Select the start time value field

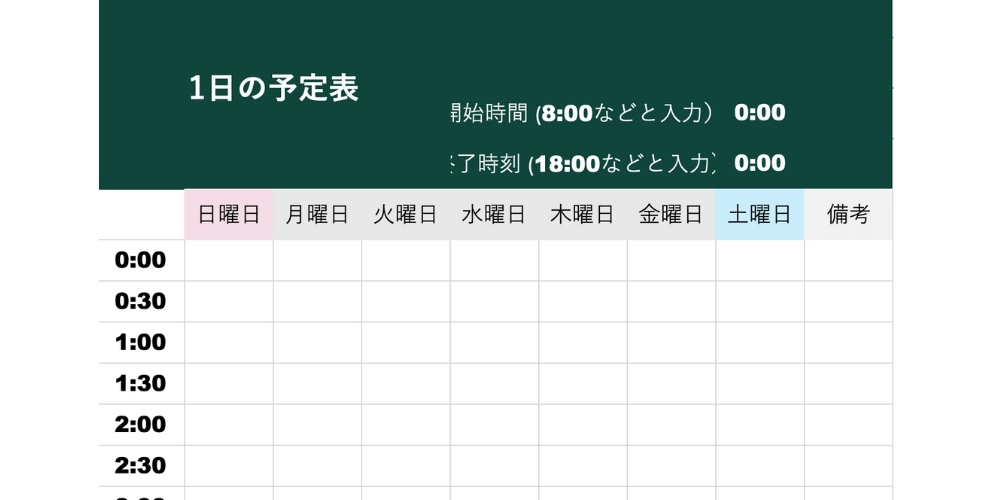[759, 113]
